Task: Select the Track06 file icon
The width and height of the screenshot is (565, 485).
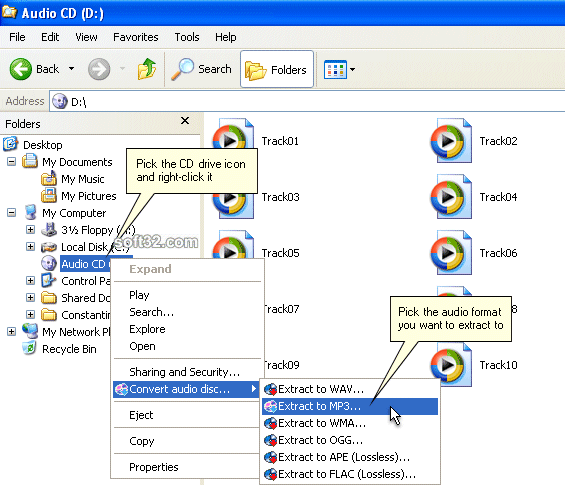Action: click(x=451, y=252)
